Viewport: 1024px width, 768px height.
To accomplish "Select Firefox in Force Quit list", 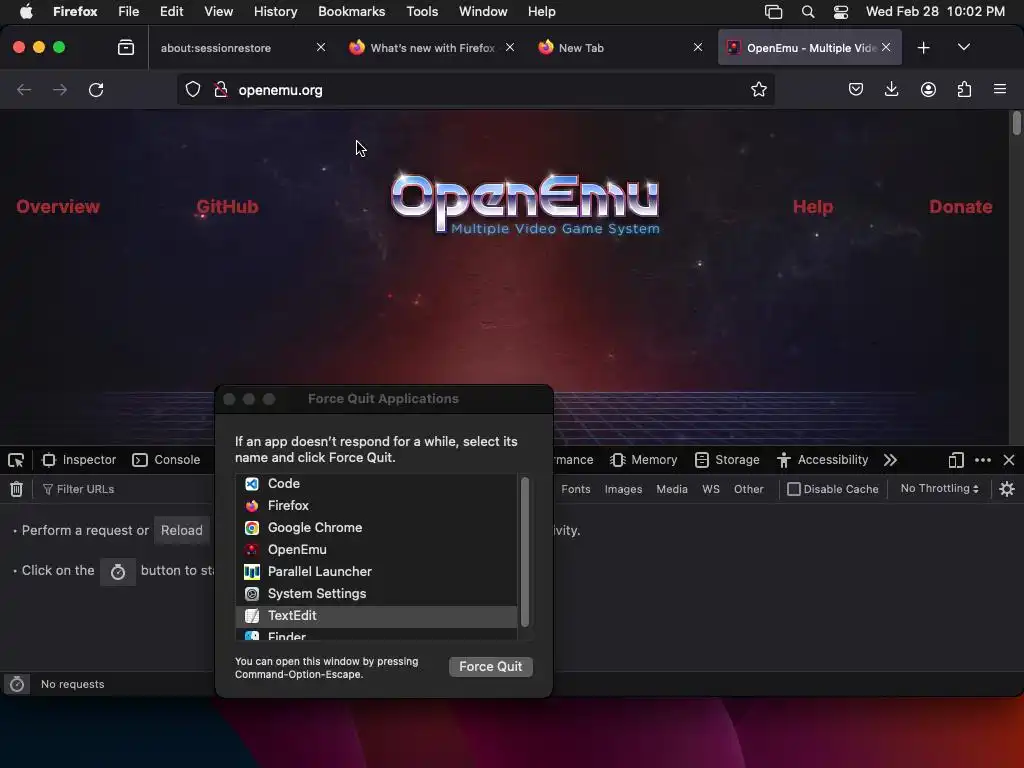I will pyautogui.click(x=376, y=505).
